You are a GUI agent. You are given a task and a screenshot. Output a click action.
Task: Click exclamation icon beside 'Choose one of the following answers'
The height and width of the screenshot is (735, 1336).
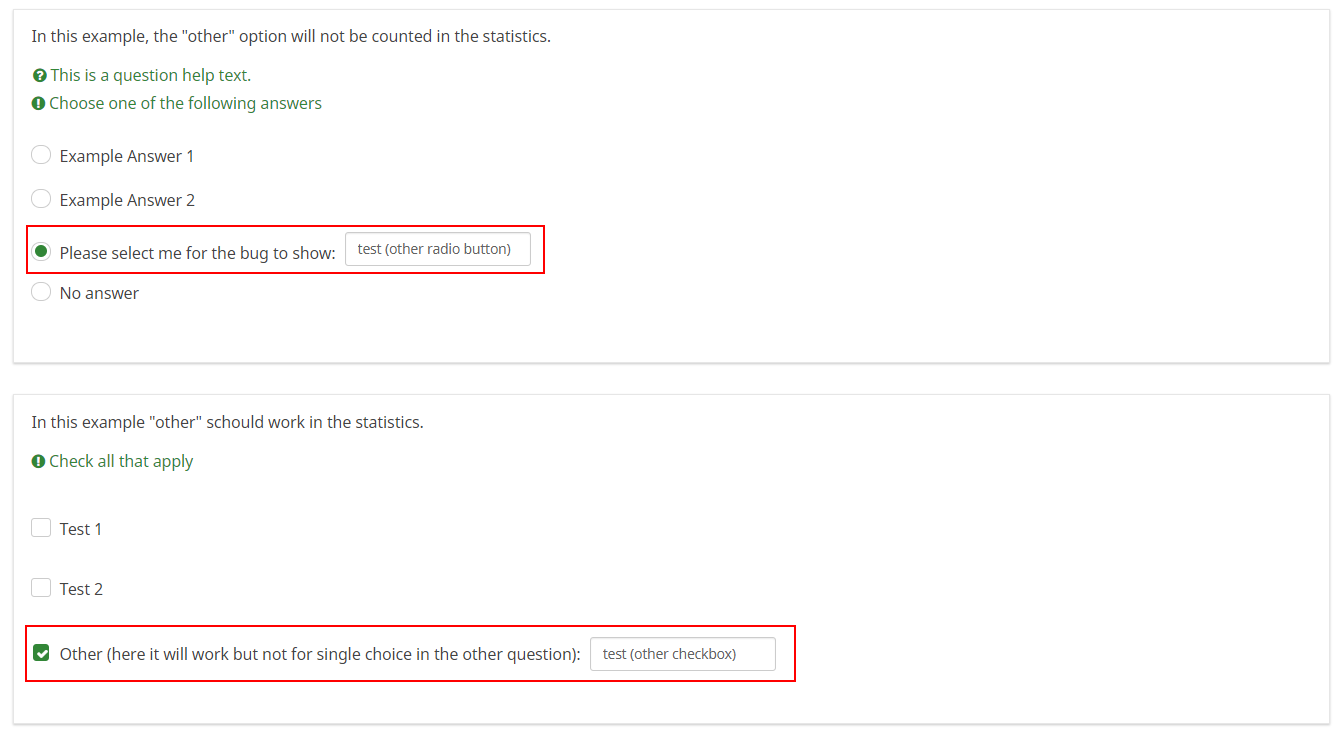point(38,104)
